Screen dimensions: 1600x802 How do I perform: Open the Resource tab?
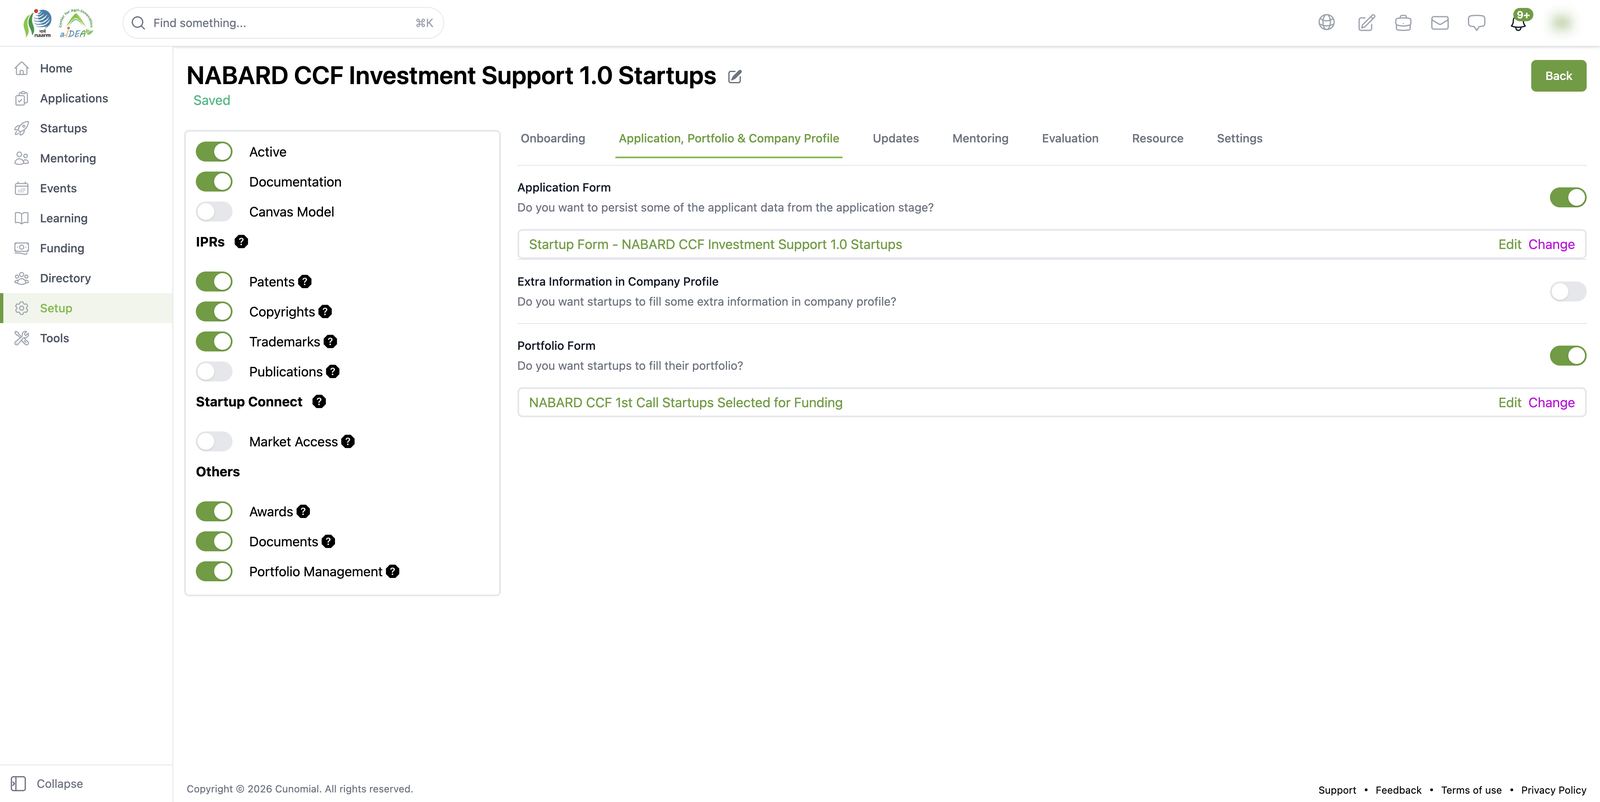click(1157, 139)
